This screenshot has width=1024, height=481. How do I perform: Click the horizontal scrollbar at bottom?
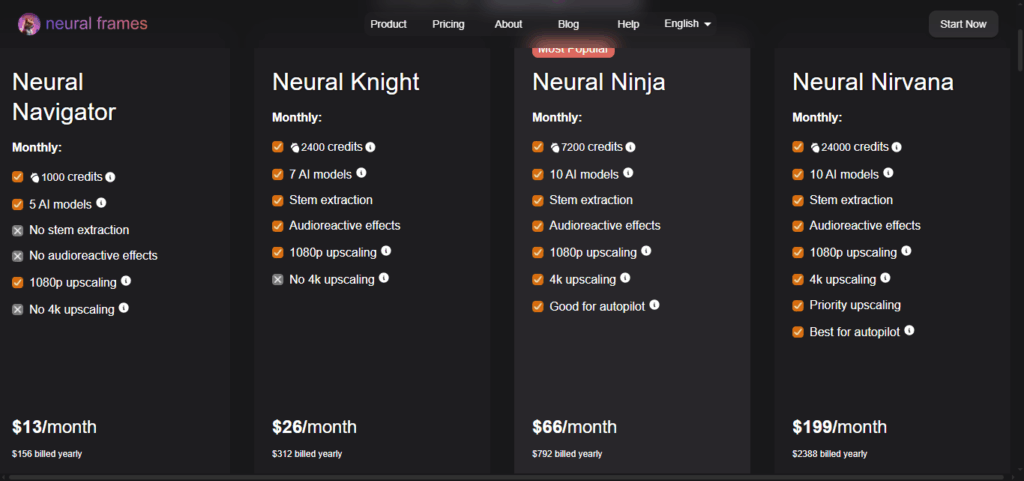pyautogui.click(x=507, y=477)
